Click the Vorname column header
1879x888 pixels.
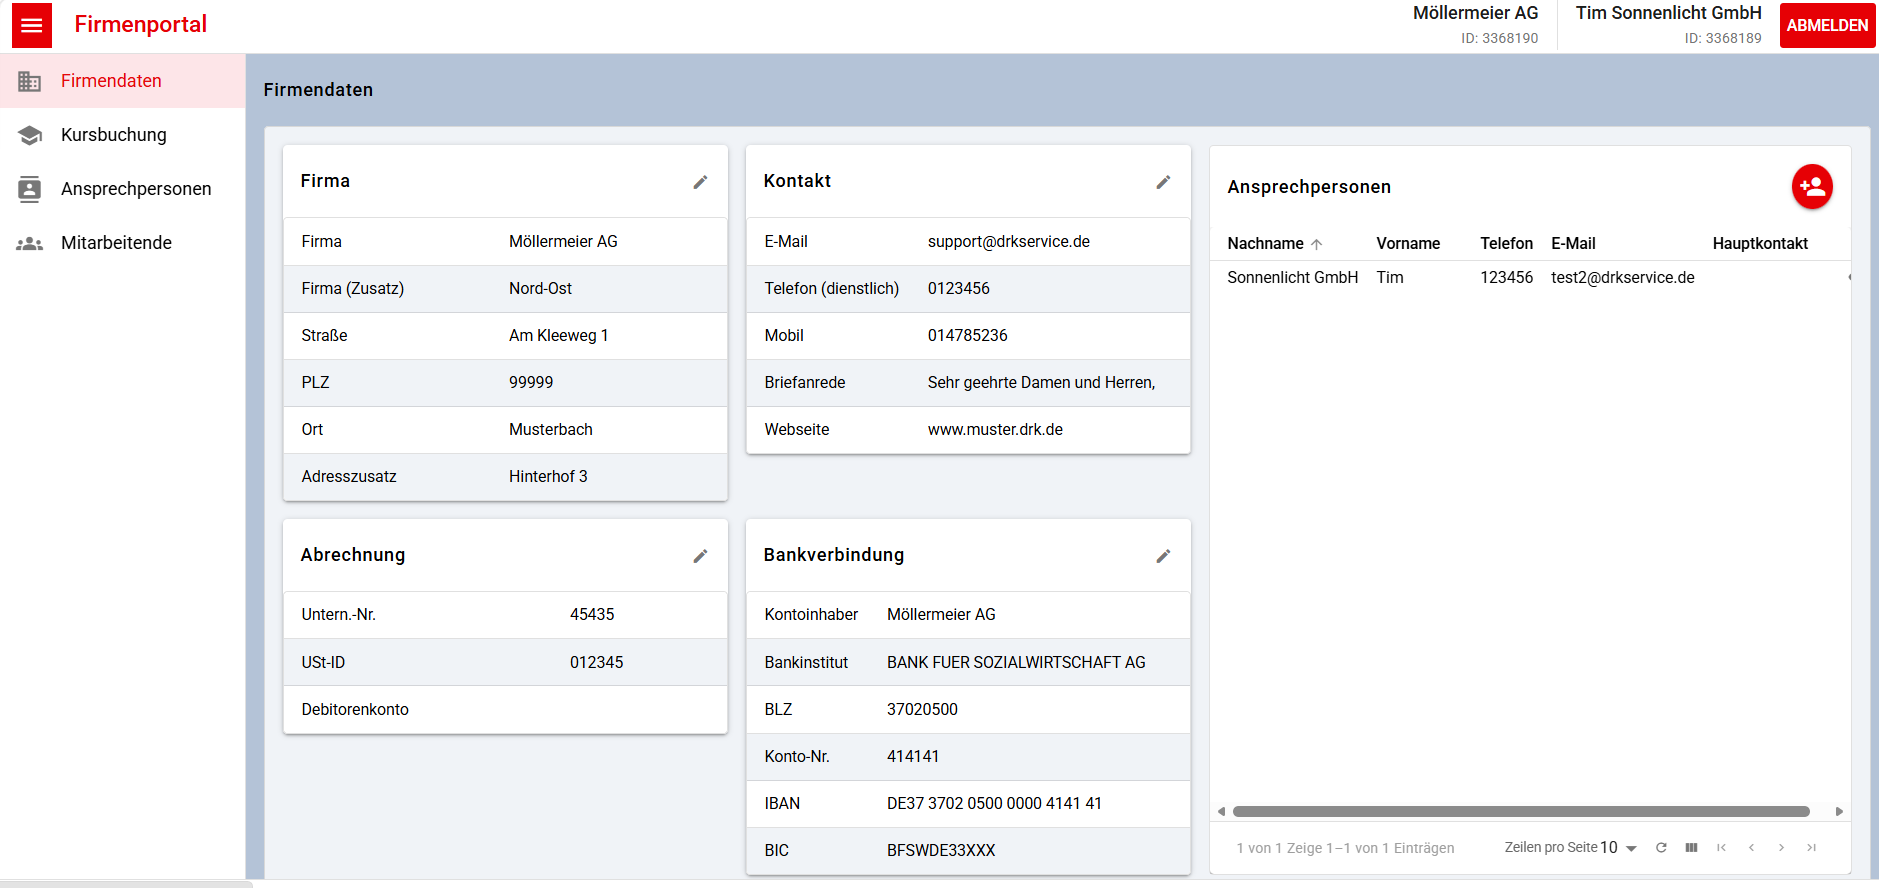1408,244
